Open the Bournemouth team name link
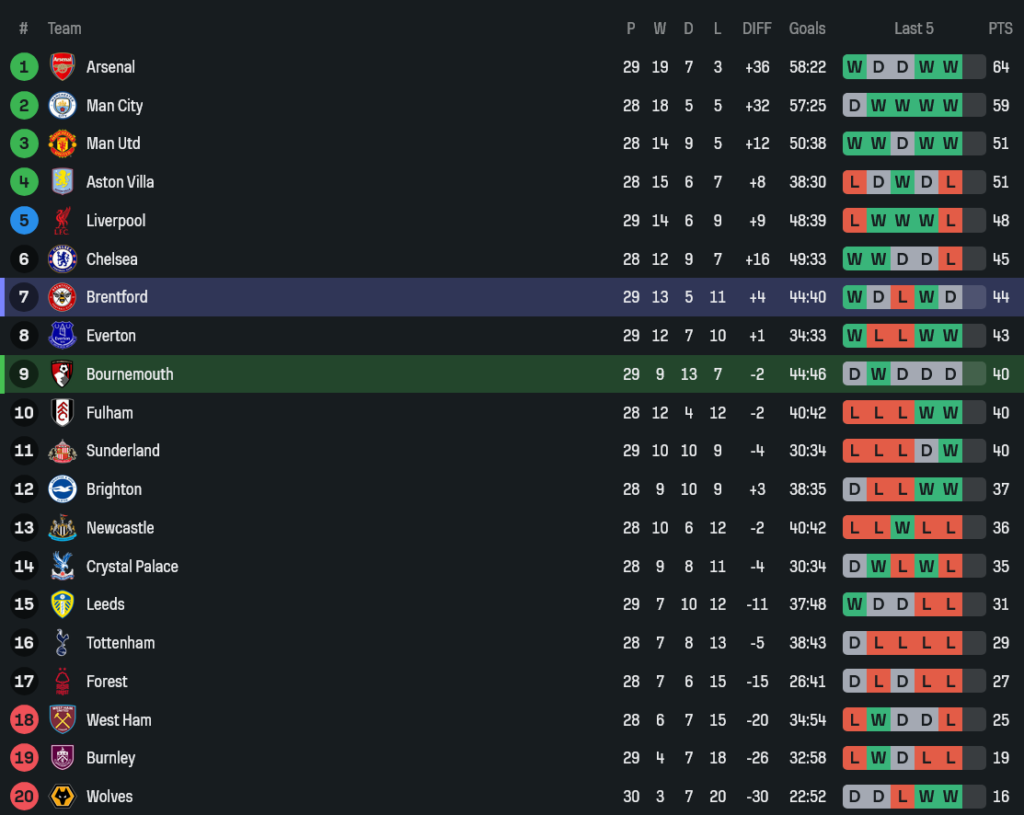The width and height of the screenshot is (1024, 815). [130, 374]
